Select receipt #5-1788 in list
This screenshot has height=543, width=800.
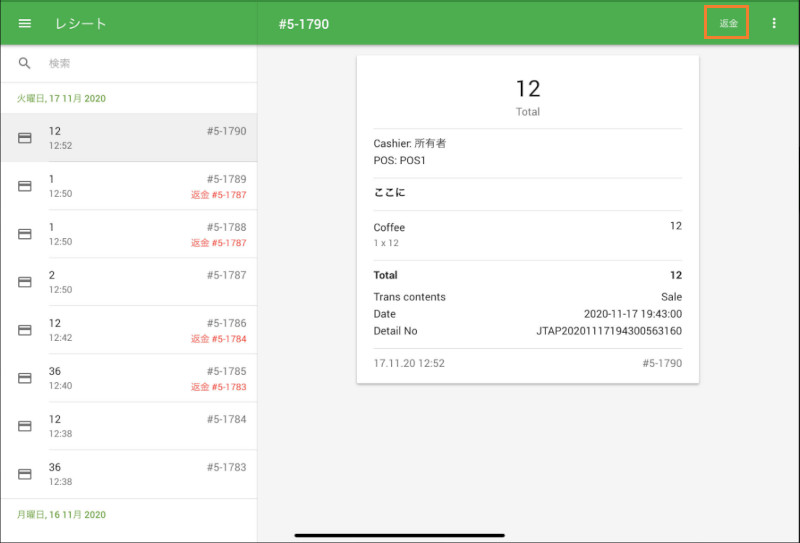129,234
